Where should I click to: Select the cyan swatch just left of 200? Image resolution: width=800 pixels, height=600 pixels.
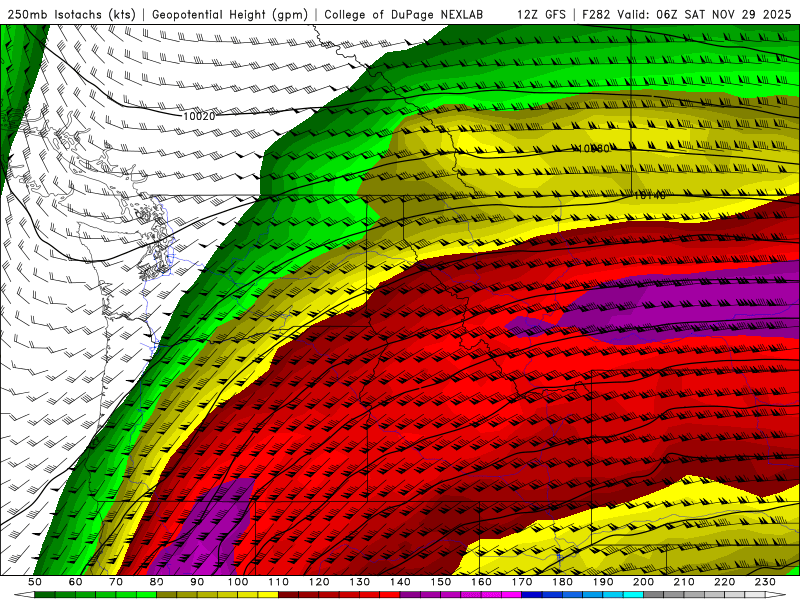pyautogui.click(x=634, y=595)
